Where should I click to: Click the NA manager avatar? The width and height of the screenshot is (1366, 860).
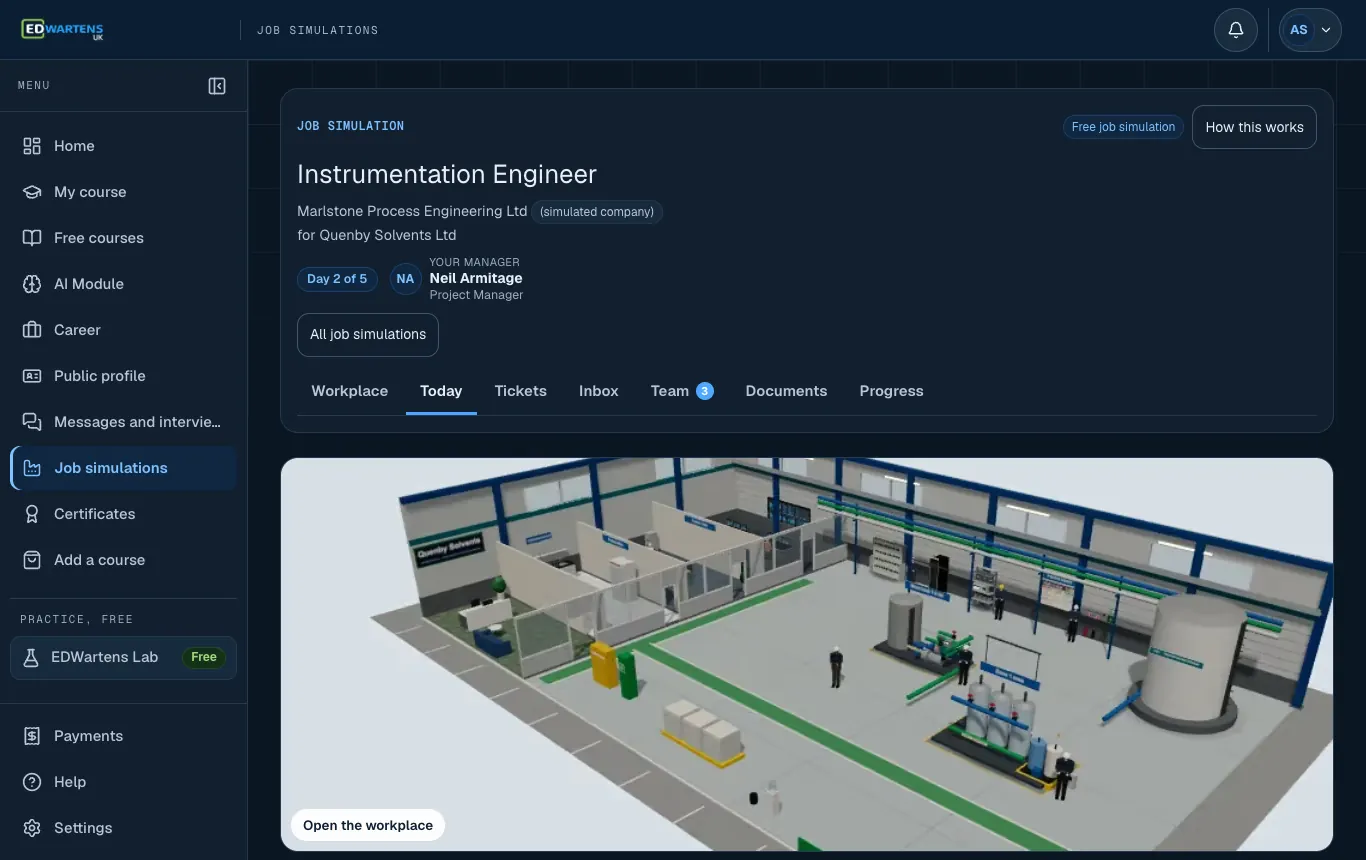(x=405, y=279)
